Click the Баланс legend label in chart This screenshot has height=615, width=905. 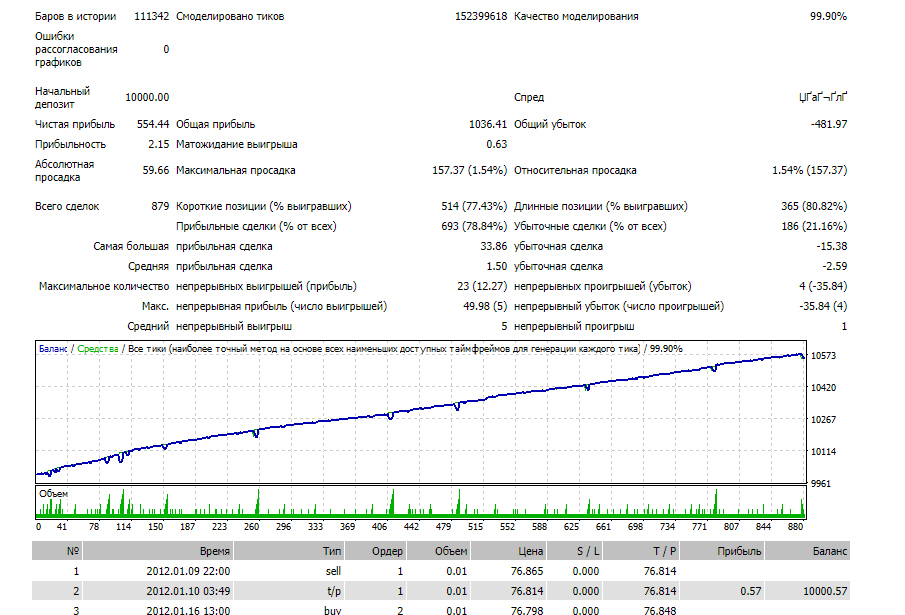53,349
